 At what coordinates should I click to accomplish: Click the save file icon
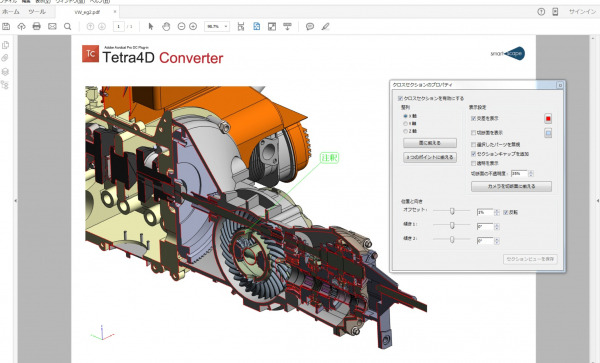[x=6, y=26]
